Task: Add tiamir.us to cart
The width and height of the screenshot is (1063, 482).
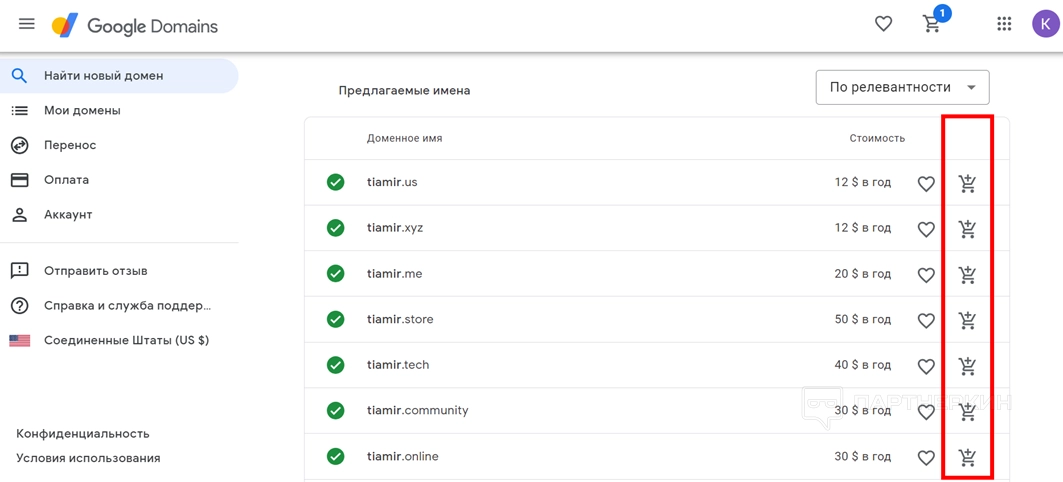Action: (967, 183)
